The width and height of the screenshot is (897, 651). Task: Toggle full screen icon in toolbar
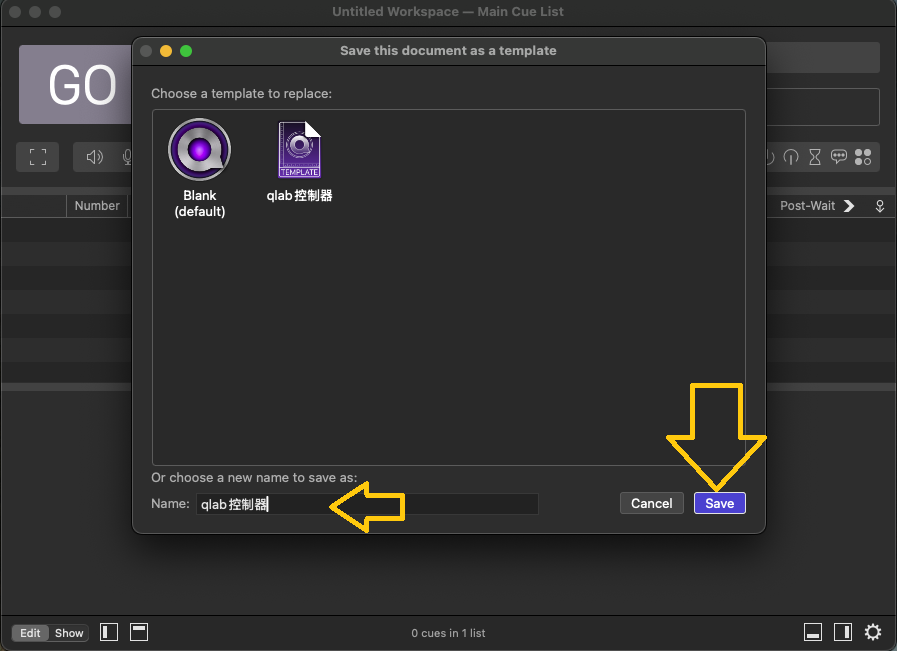pos(38,157)
